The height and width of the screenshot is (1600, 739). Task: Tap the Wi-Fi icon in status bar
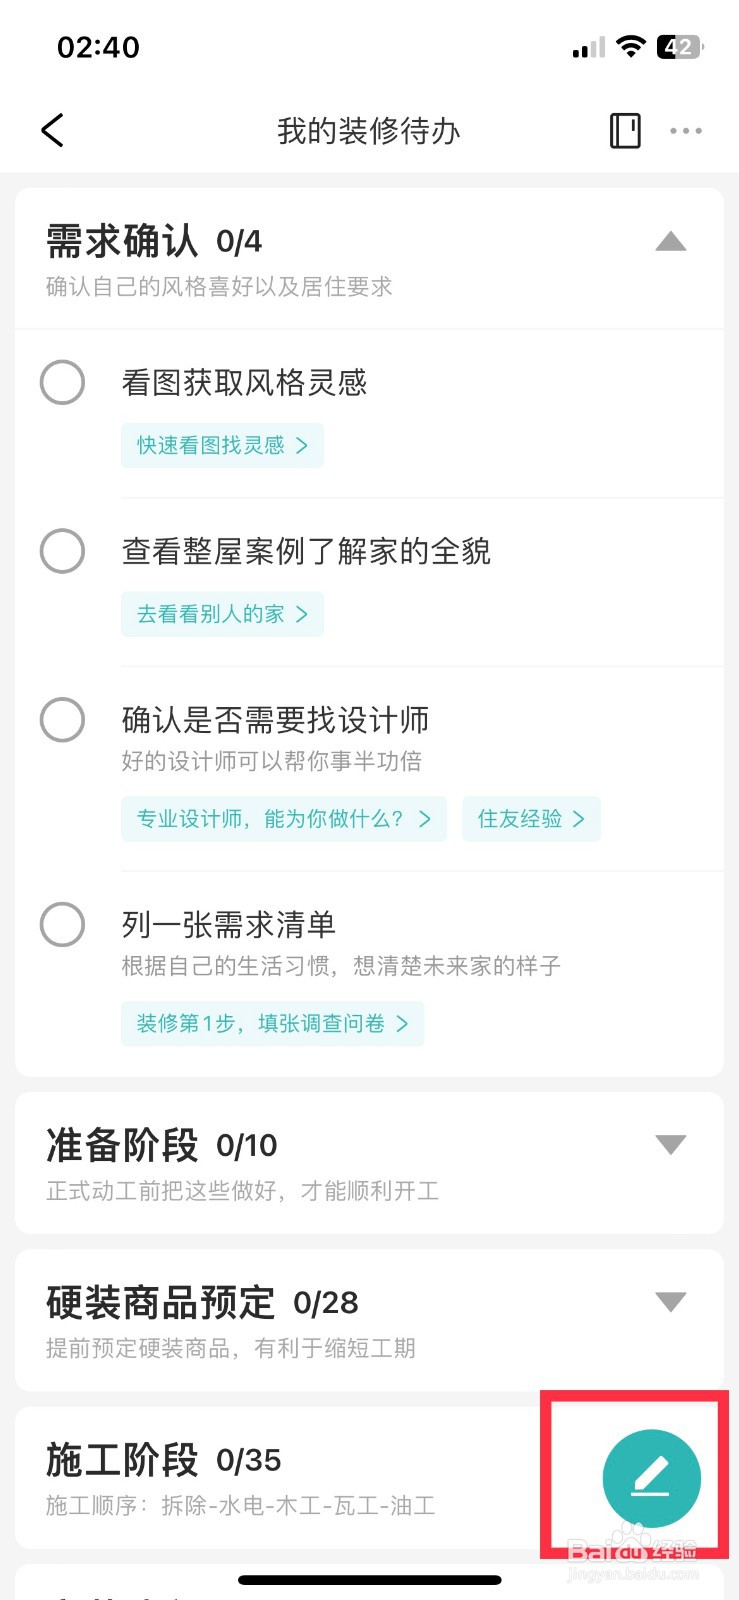coord(631,46)
